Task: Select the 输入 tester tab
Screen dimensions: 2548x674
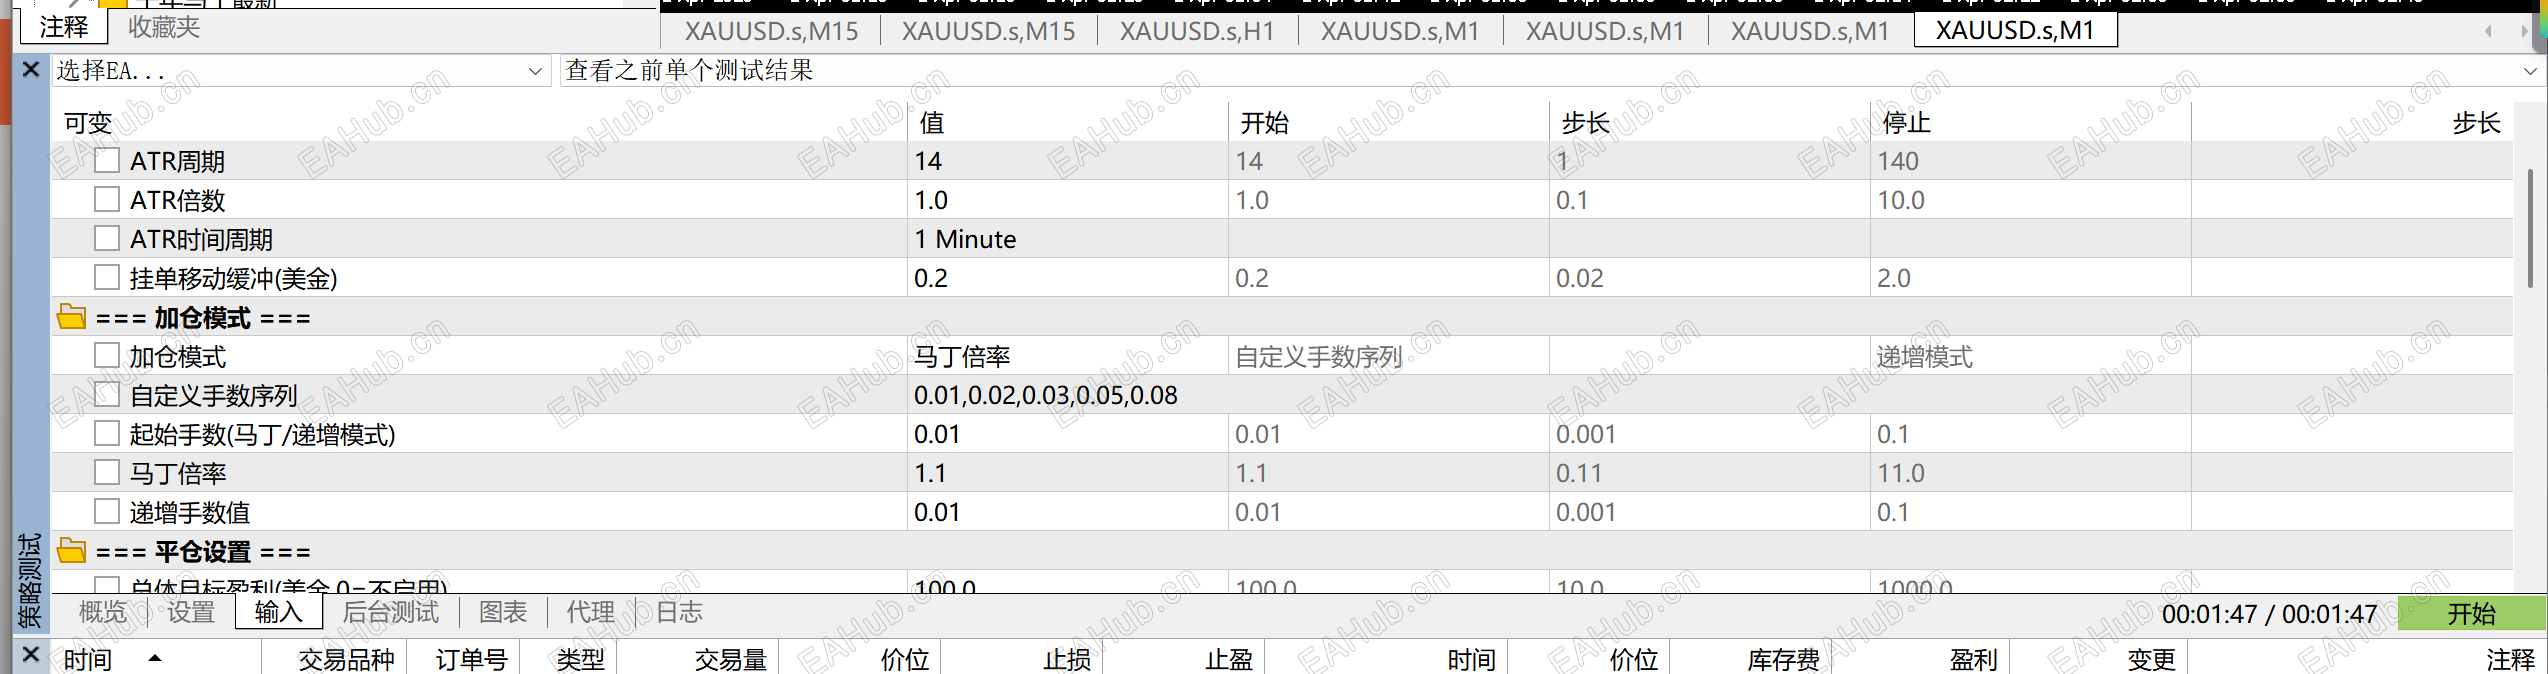Action: 279,612
